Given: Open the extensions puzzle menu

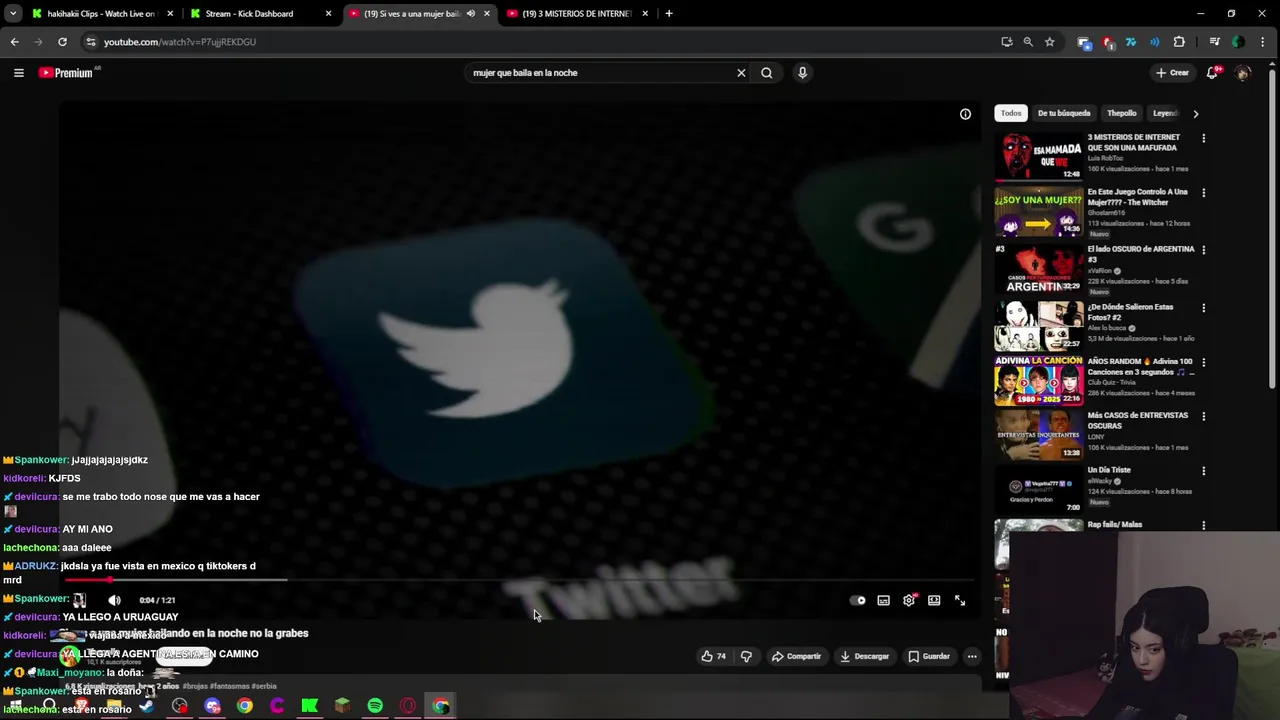Looking at the screenshot, I should (x=1179, y=42).
